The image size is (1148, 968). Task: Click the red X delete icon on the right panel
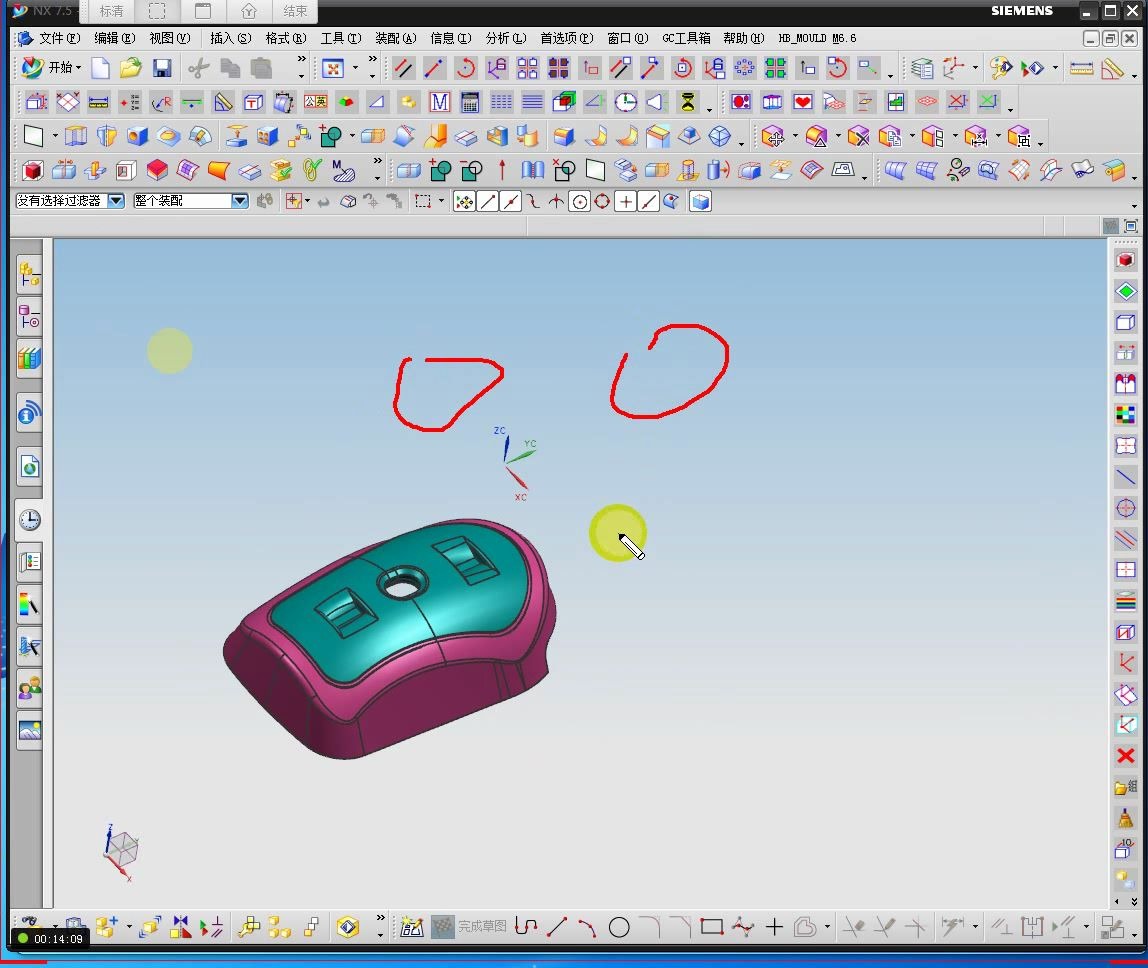point(1126,757)
